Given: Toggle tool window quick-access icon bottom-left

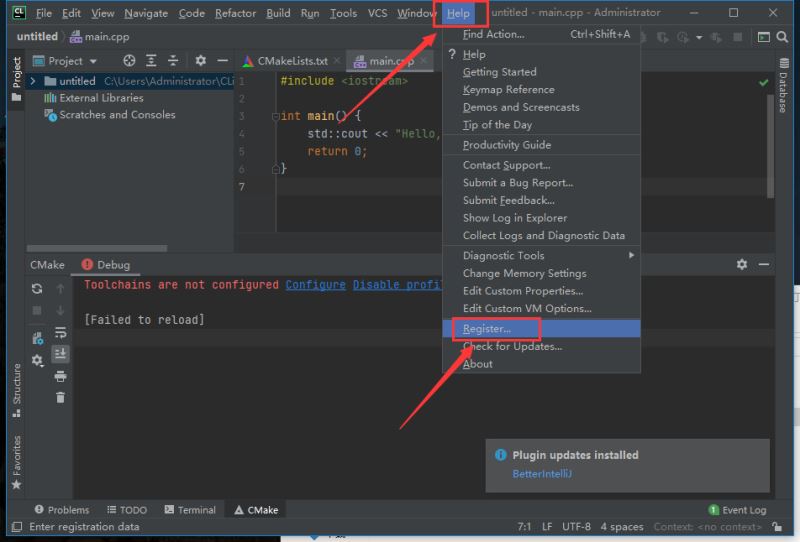Looking at the screenshot, I should tap(17, 527).
